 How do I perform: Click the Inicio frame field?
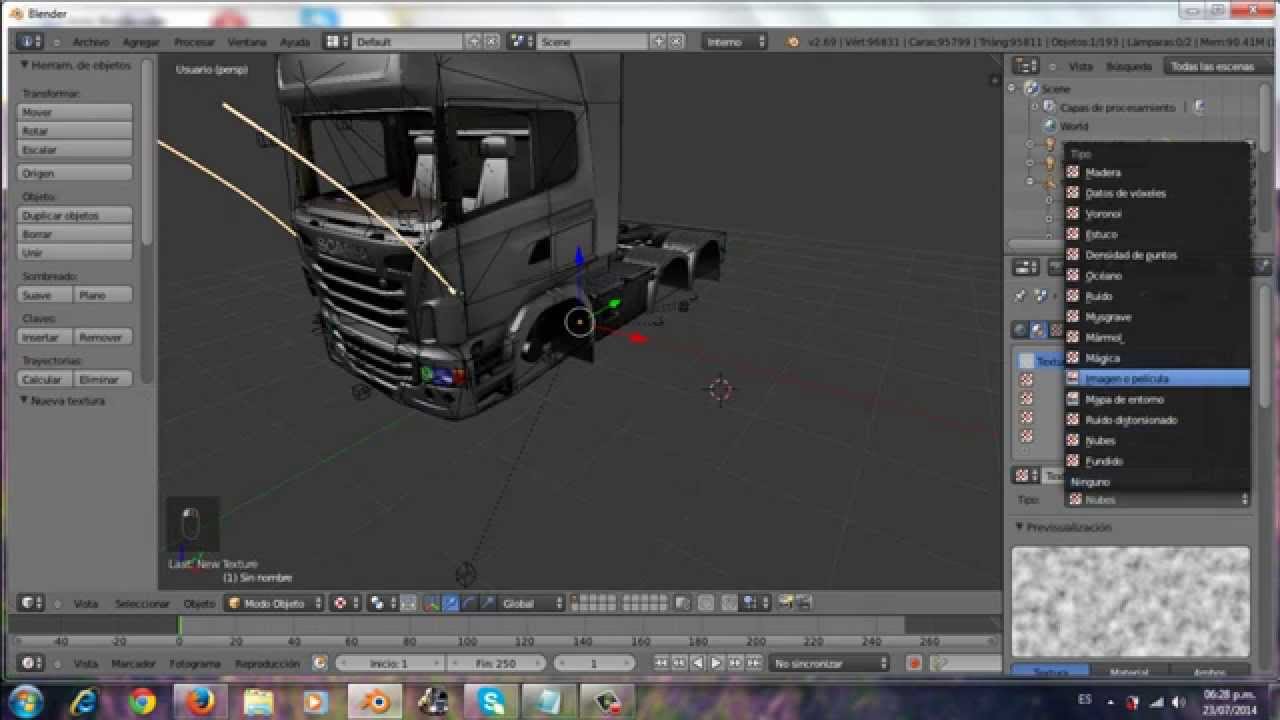click(x=390, y=663)
